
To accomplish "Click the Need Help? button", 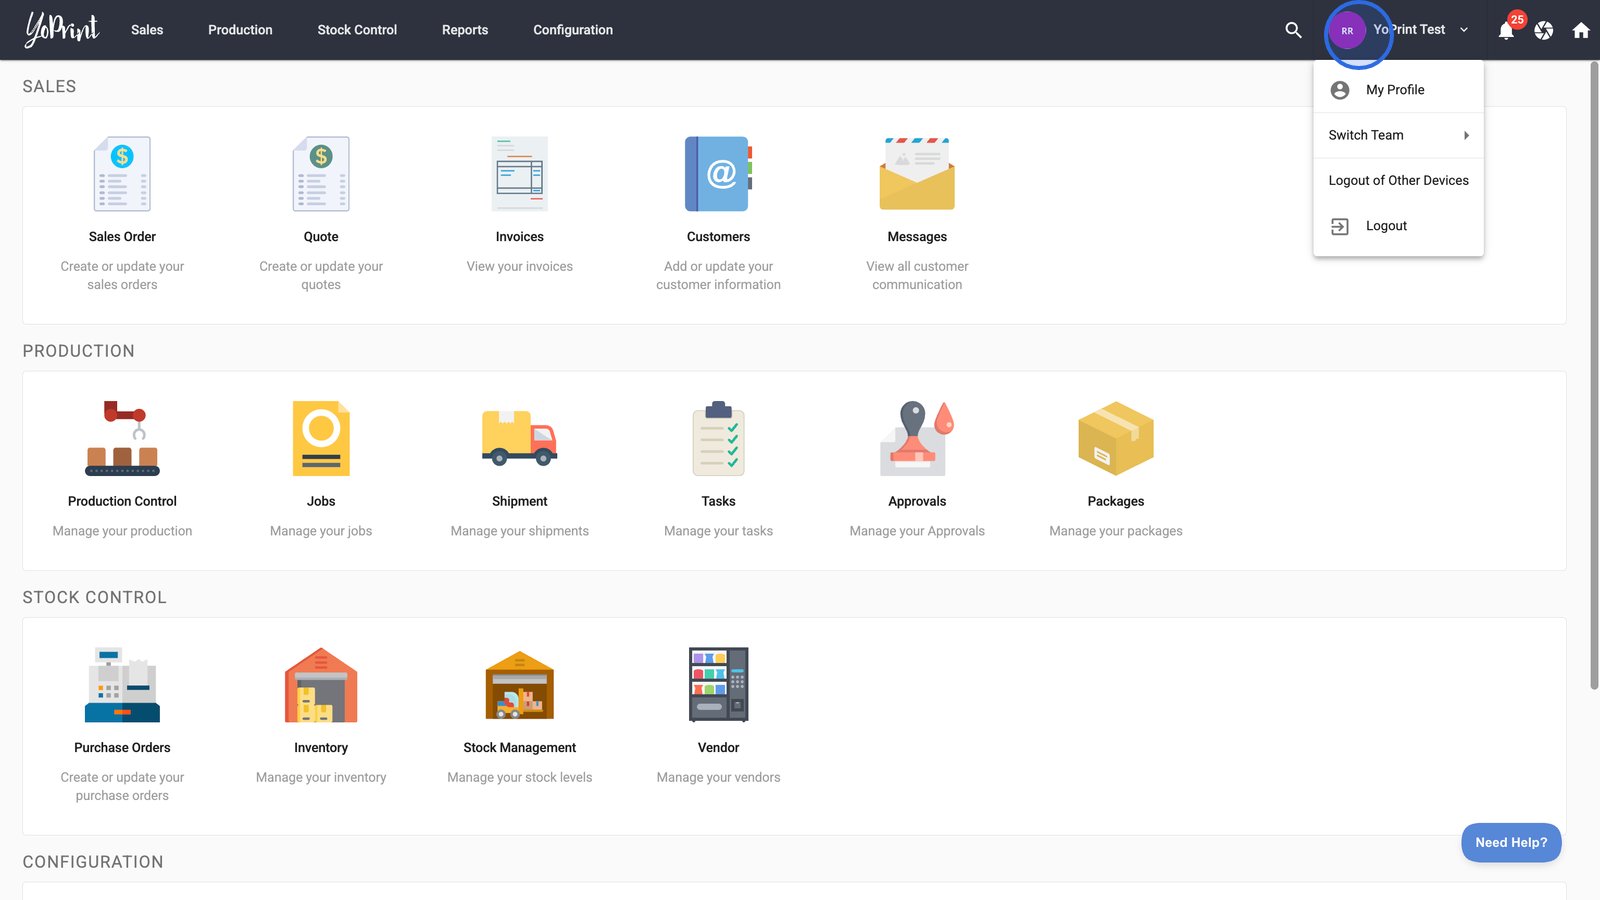I will 1510,842.
